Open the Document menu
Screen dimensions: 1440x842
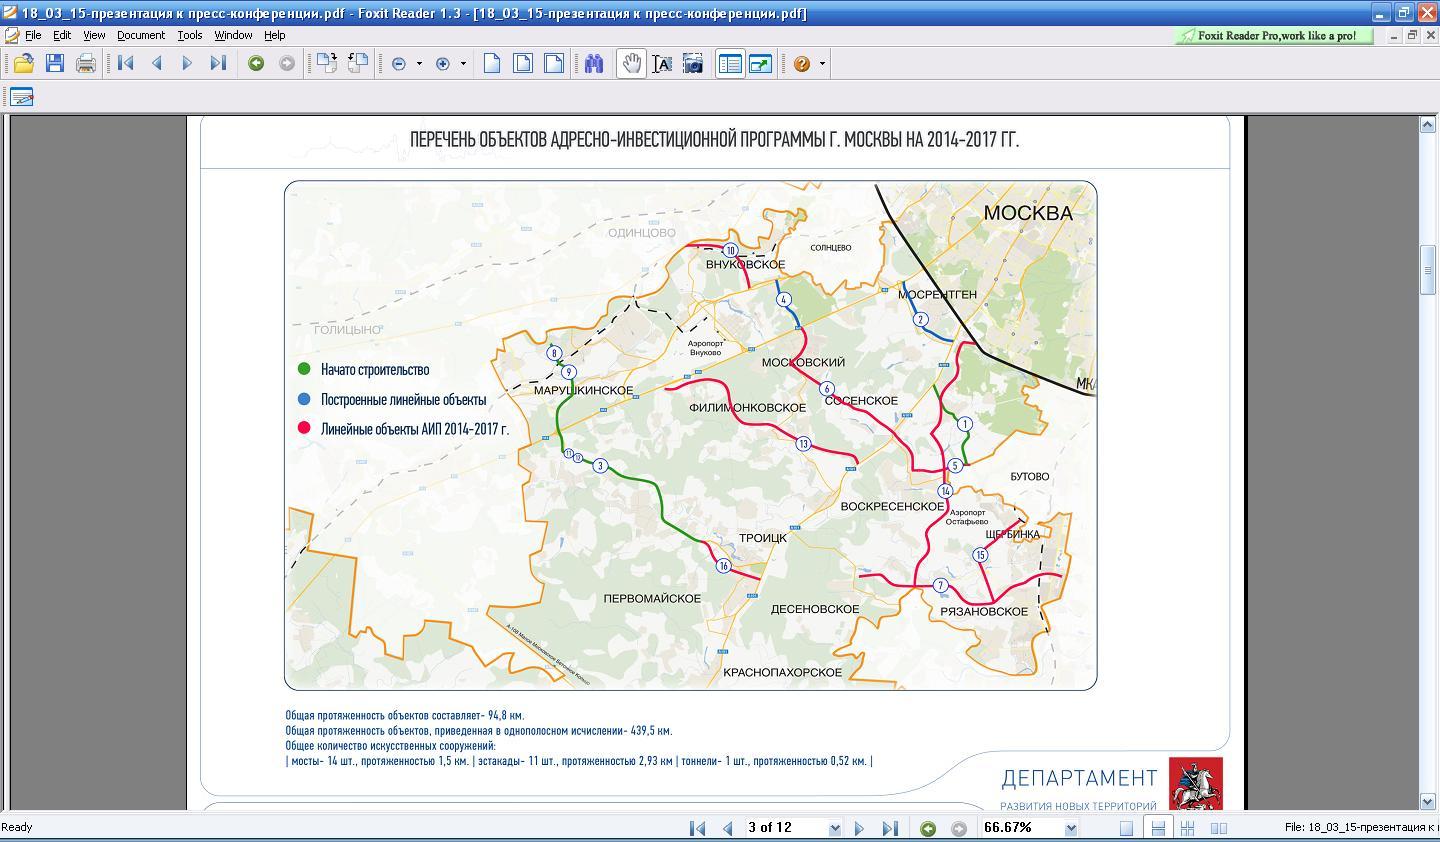(140, 34)
